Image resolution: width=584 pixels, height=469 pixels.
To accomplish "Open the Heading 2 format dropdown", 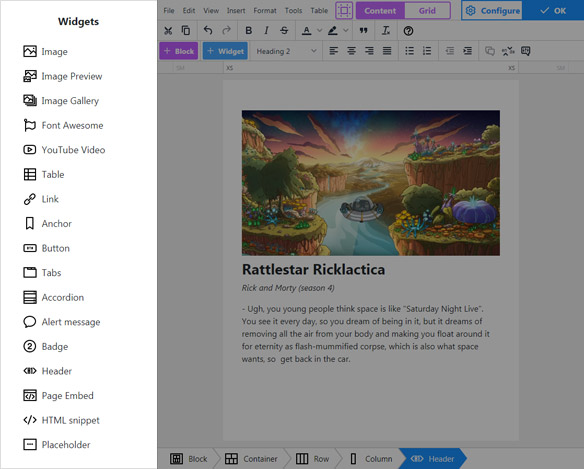I will (286, 51).
